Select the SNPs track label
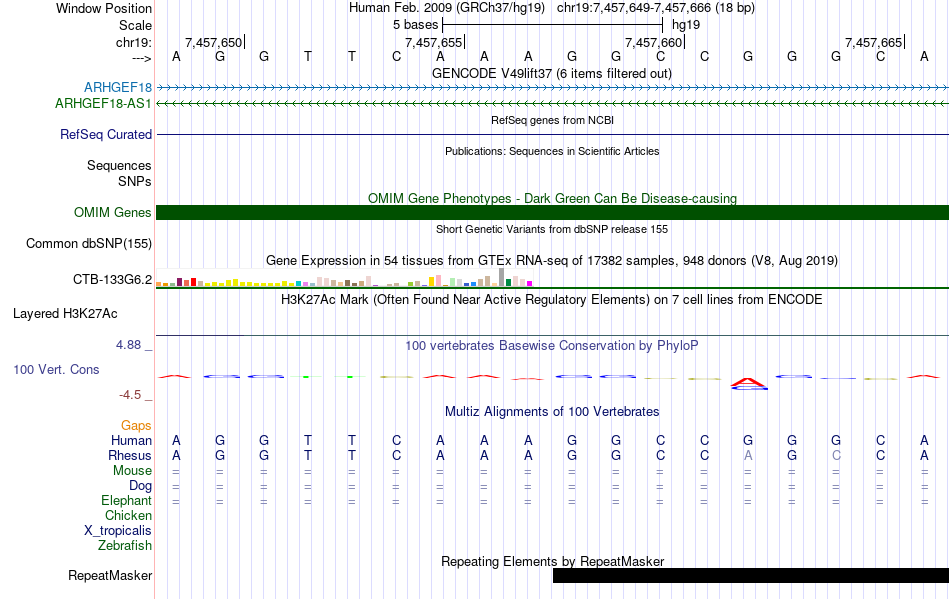The width and height of the screenshot is (950, 599). [x=135, y=181]
